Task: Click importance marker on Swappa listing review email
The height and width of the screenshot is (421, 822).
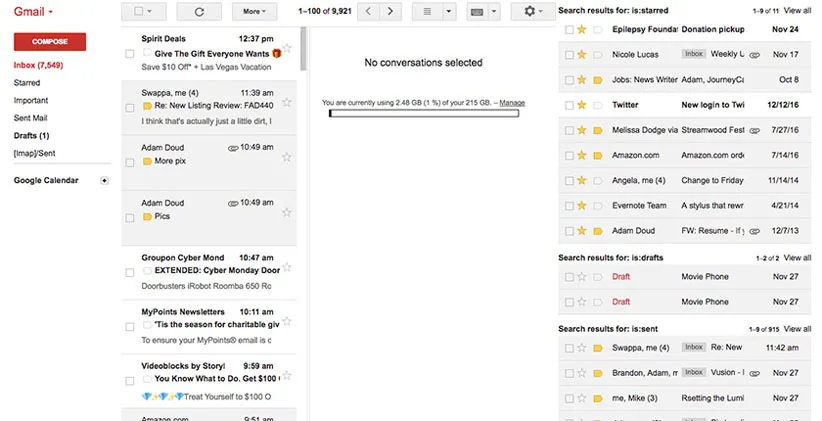Action: coord(147,105)
